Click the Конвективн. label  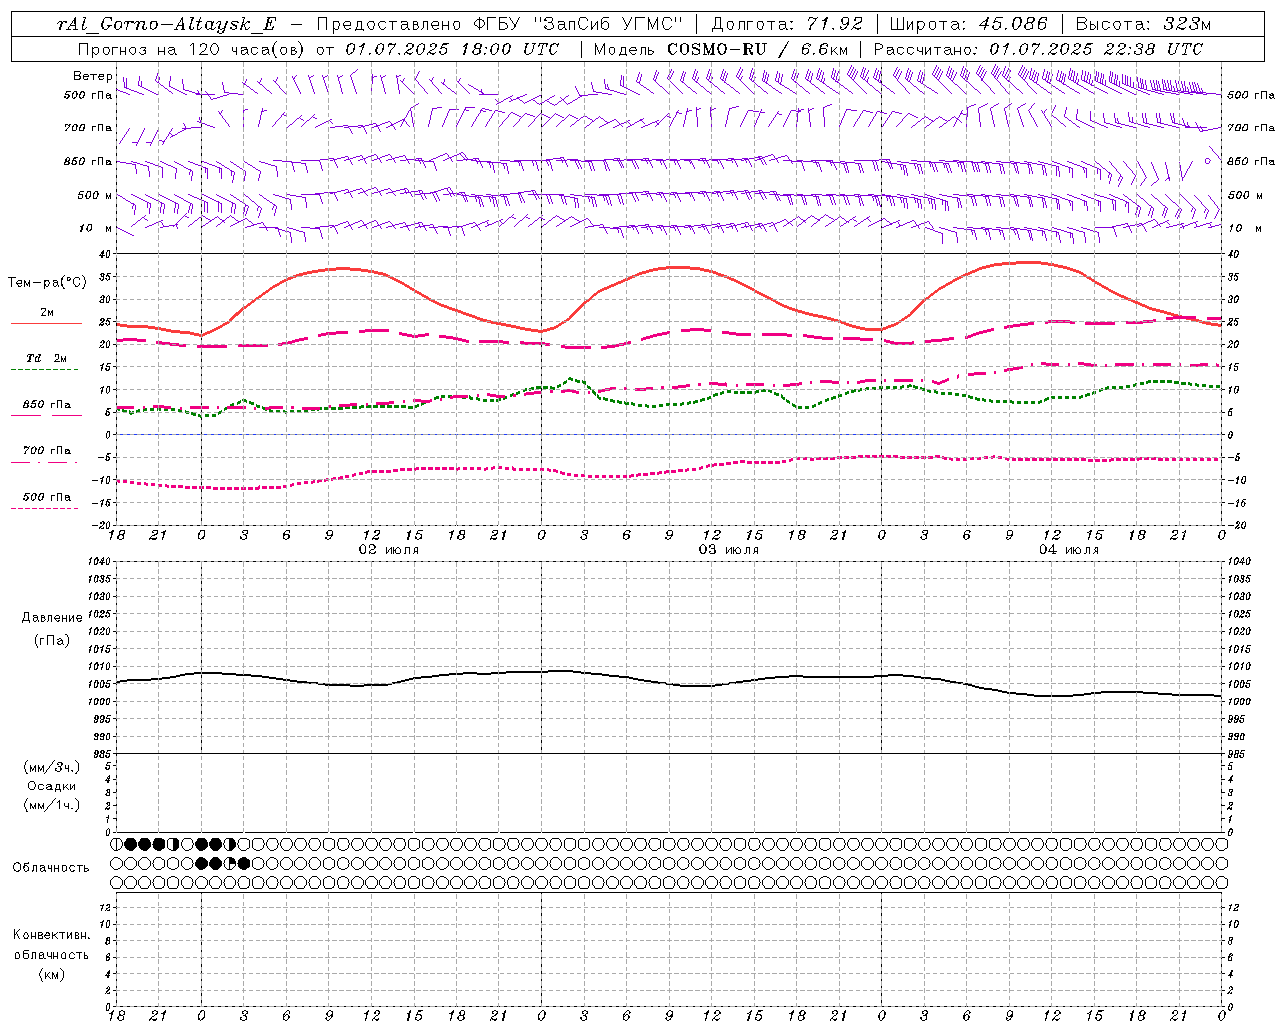click(51, 935)
